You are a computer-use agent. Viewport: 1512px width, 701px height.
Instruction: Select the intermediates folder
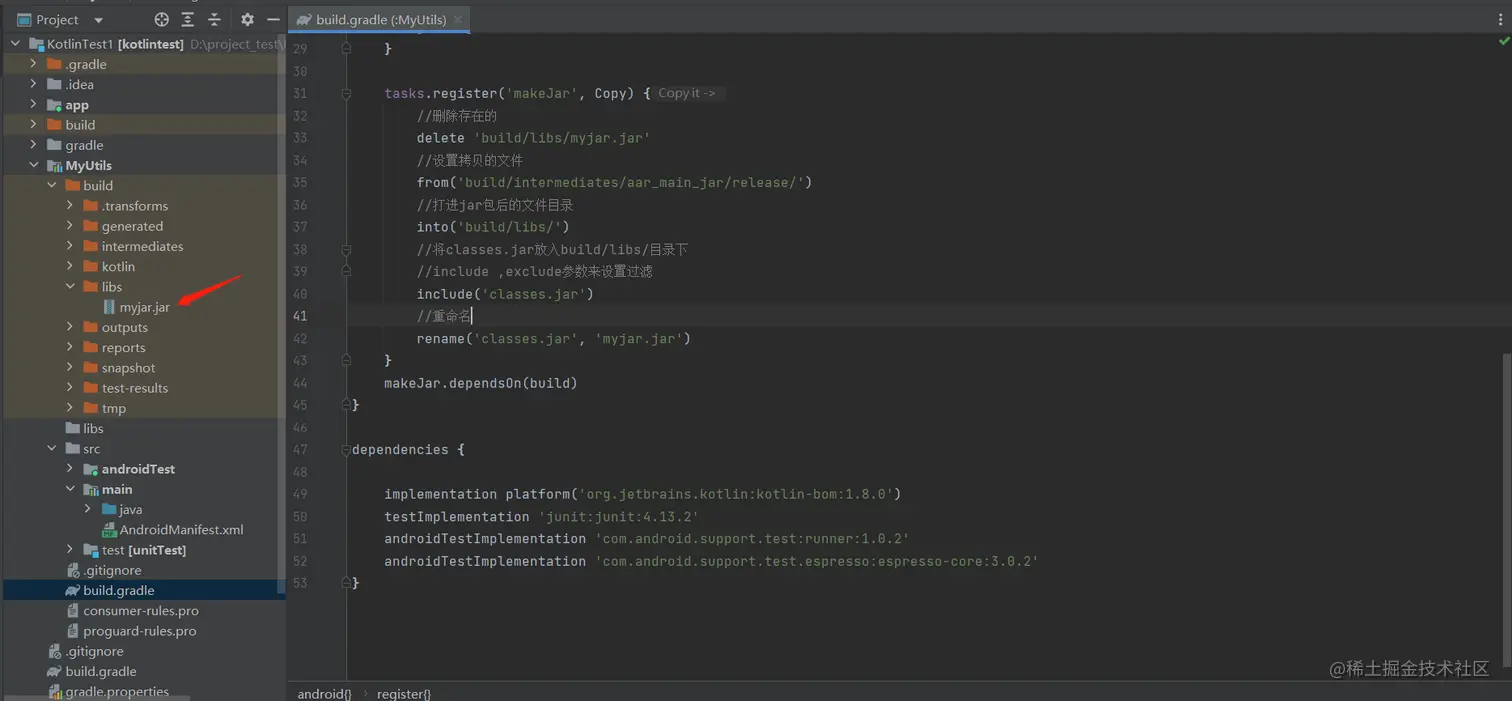(142, 246)
